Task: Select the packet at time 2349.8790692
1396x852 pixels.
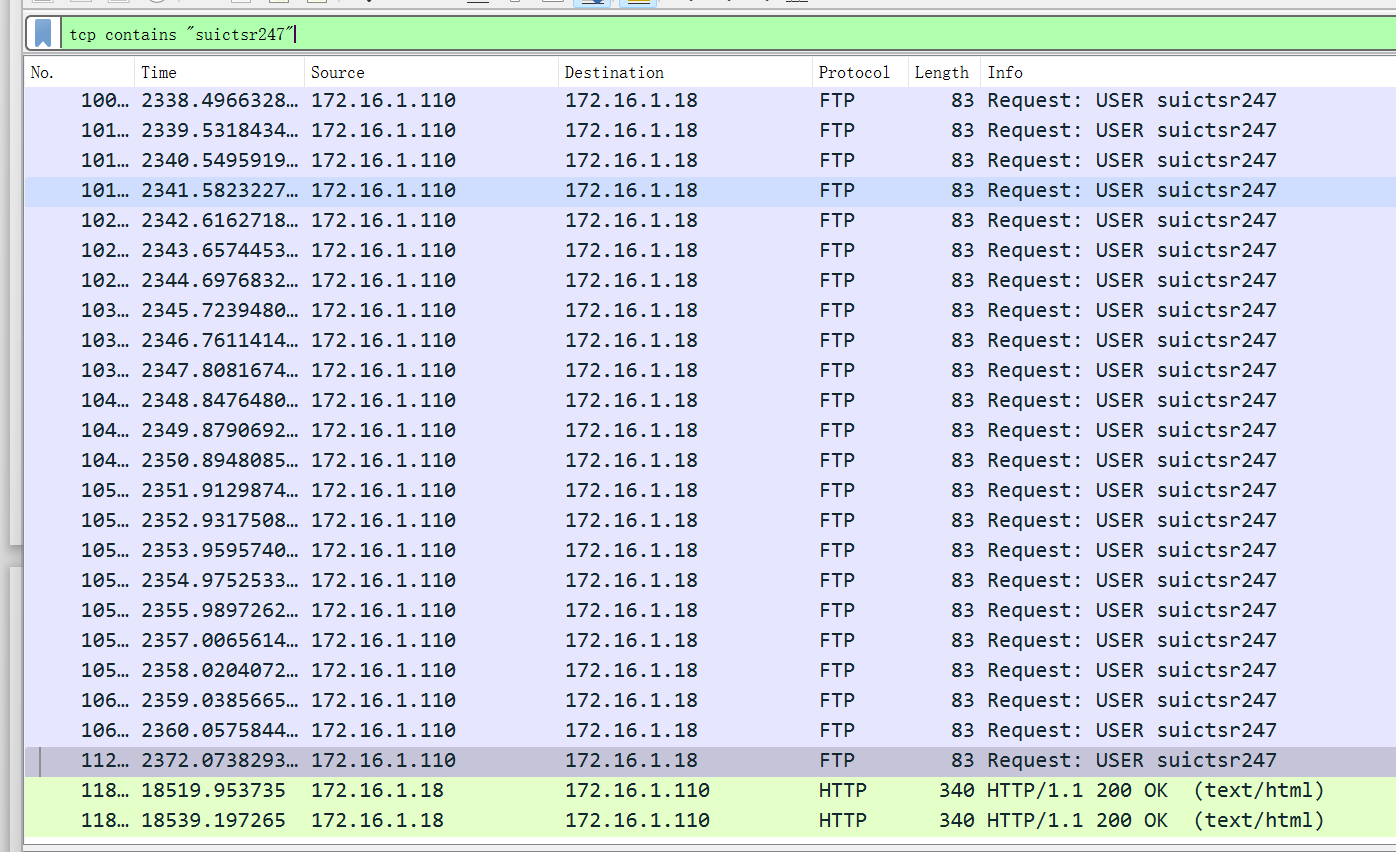Action: pos(710,430)
